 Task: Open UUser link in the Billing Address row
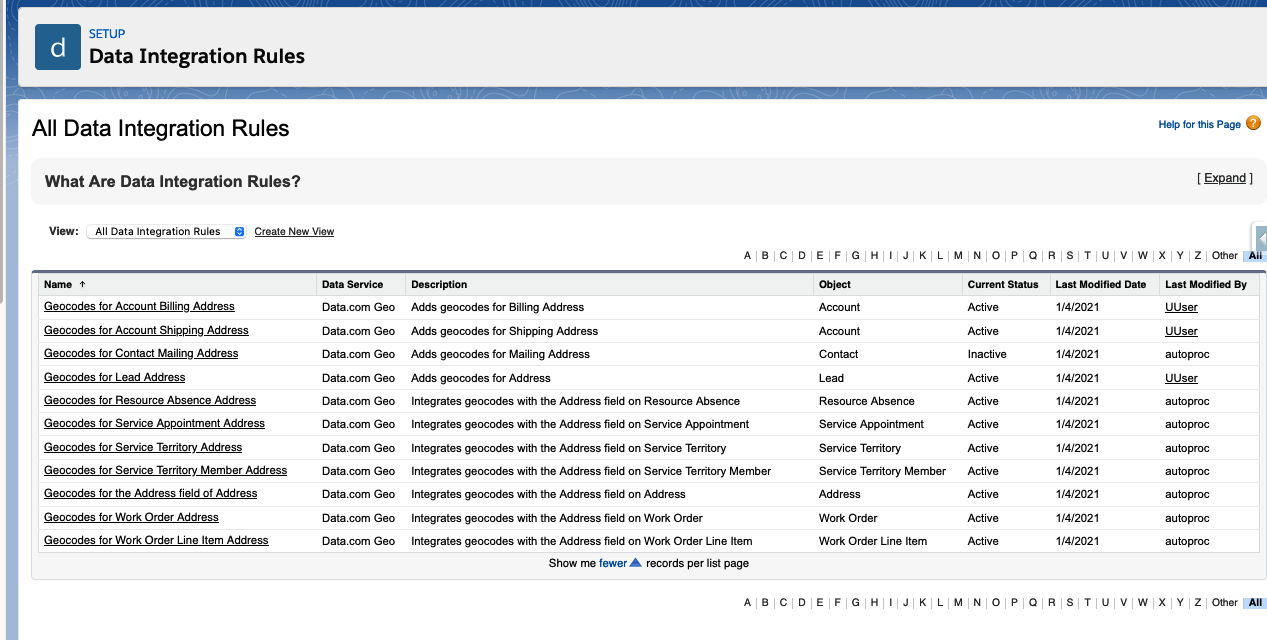pyautogui.click(x=1181, y=307)
